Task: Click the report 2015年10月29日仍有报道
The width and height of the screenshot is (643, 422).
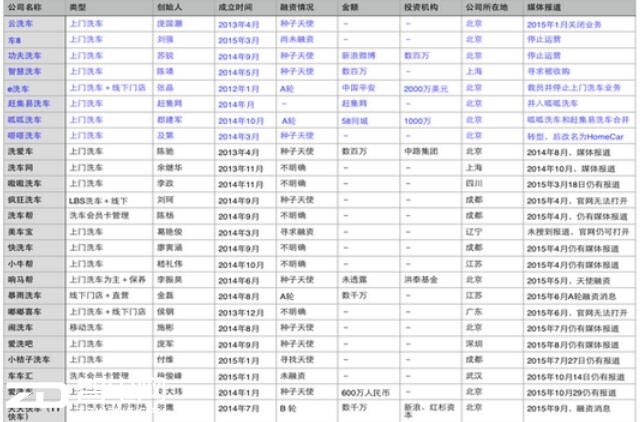Action: pyautogui.click(x=571, y=392)
